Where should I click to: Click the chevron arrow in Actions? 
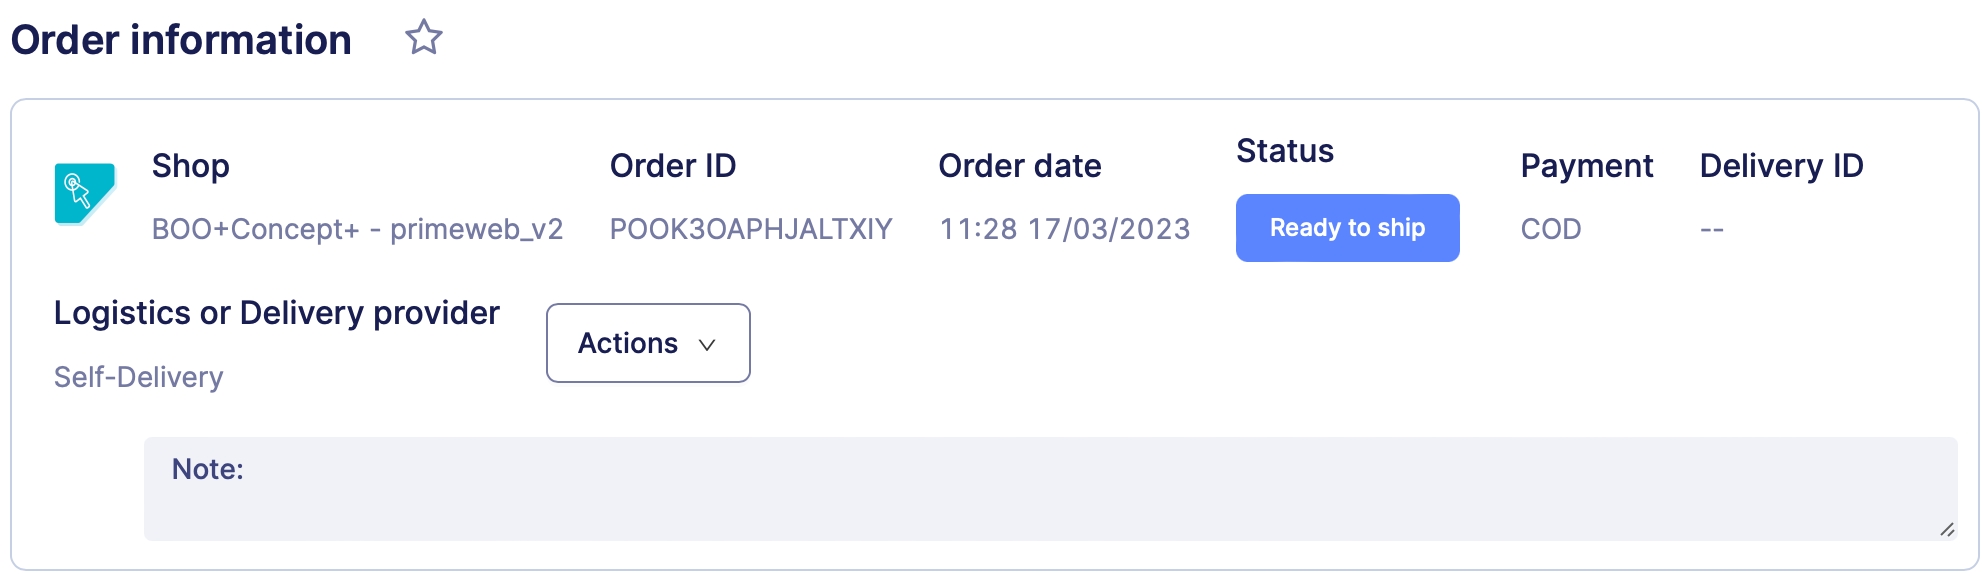[x=707, y=345]
